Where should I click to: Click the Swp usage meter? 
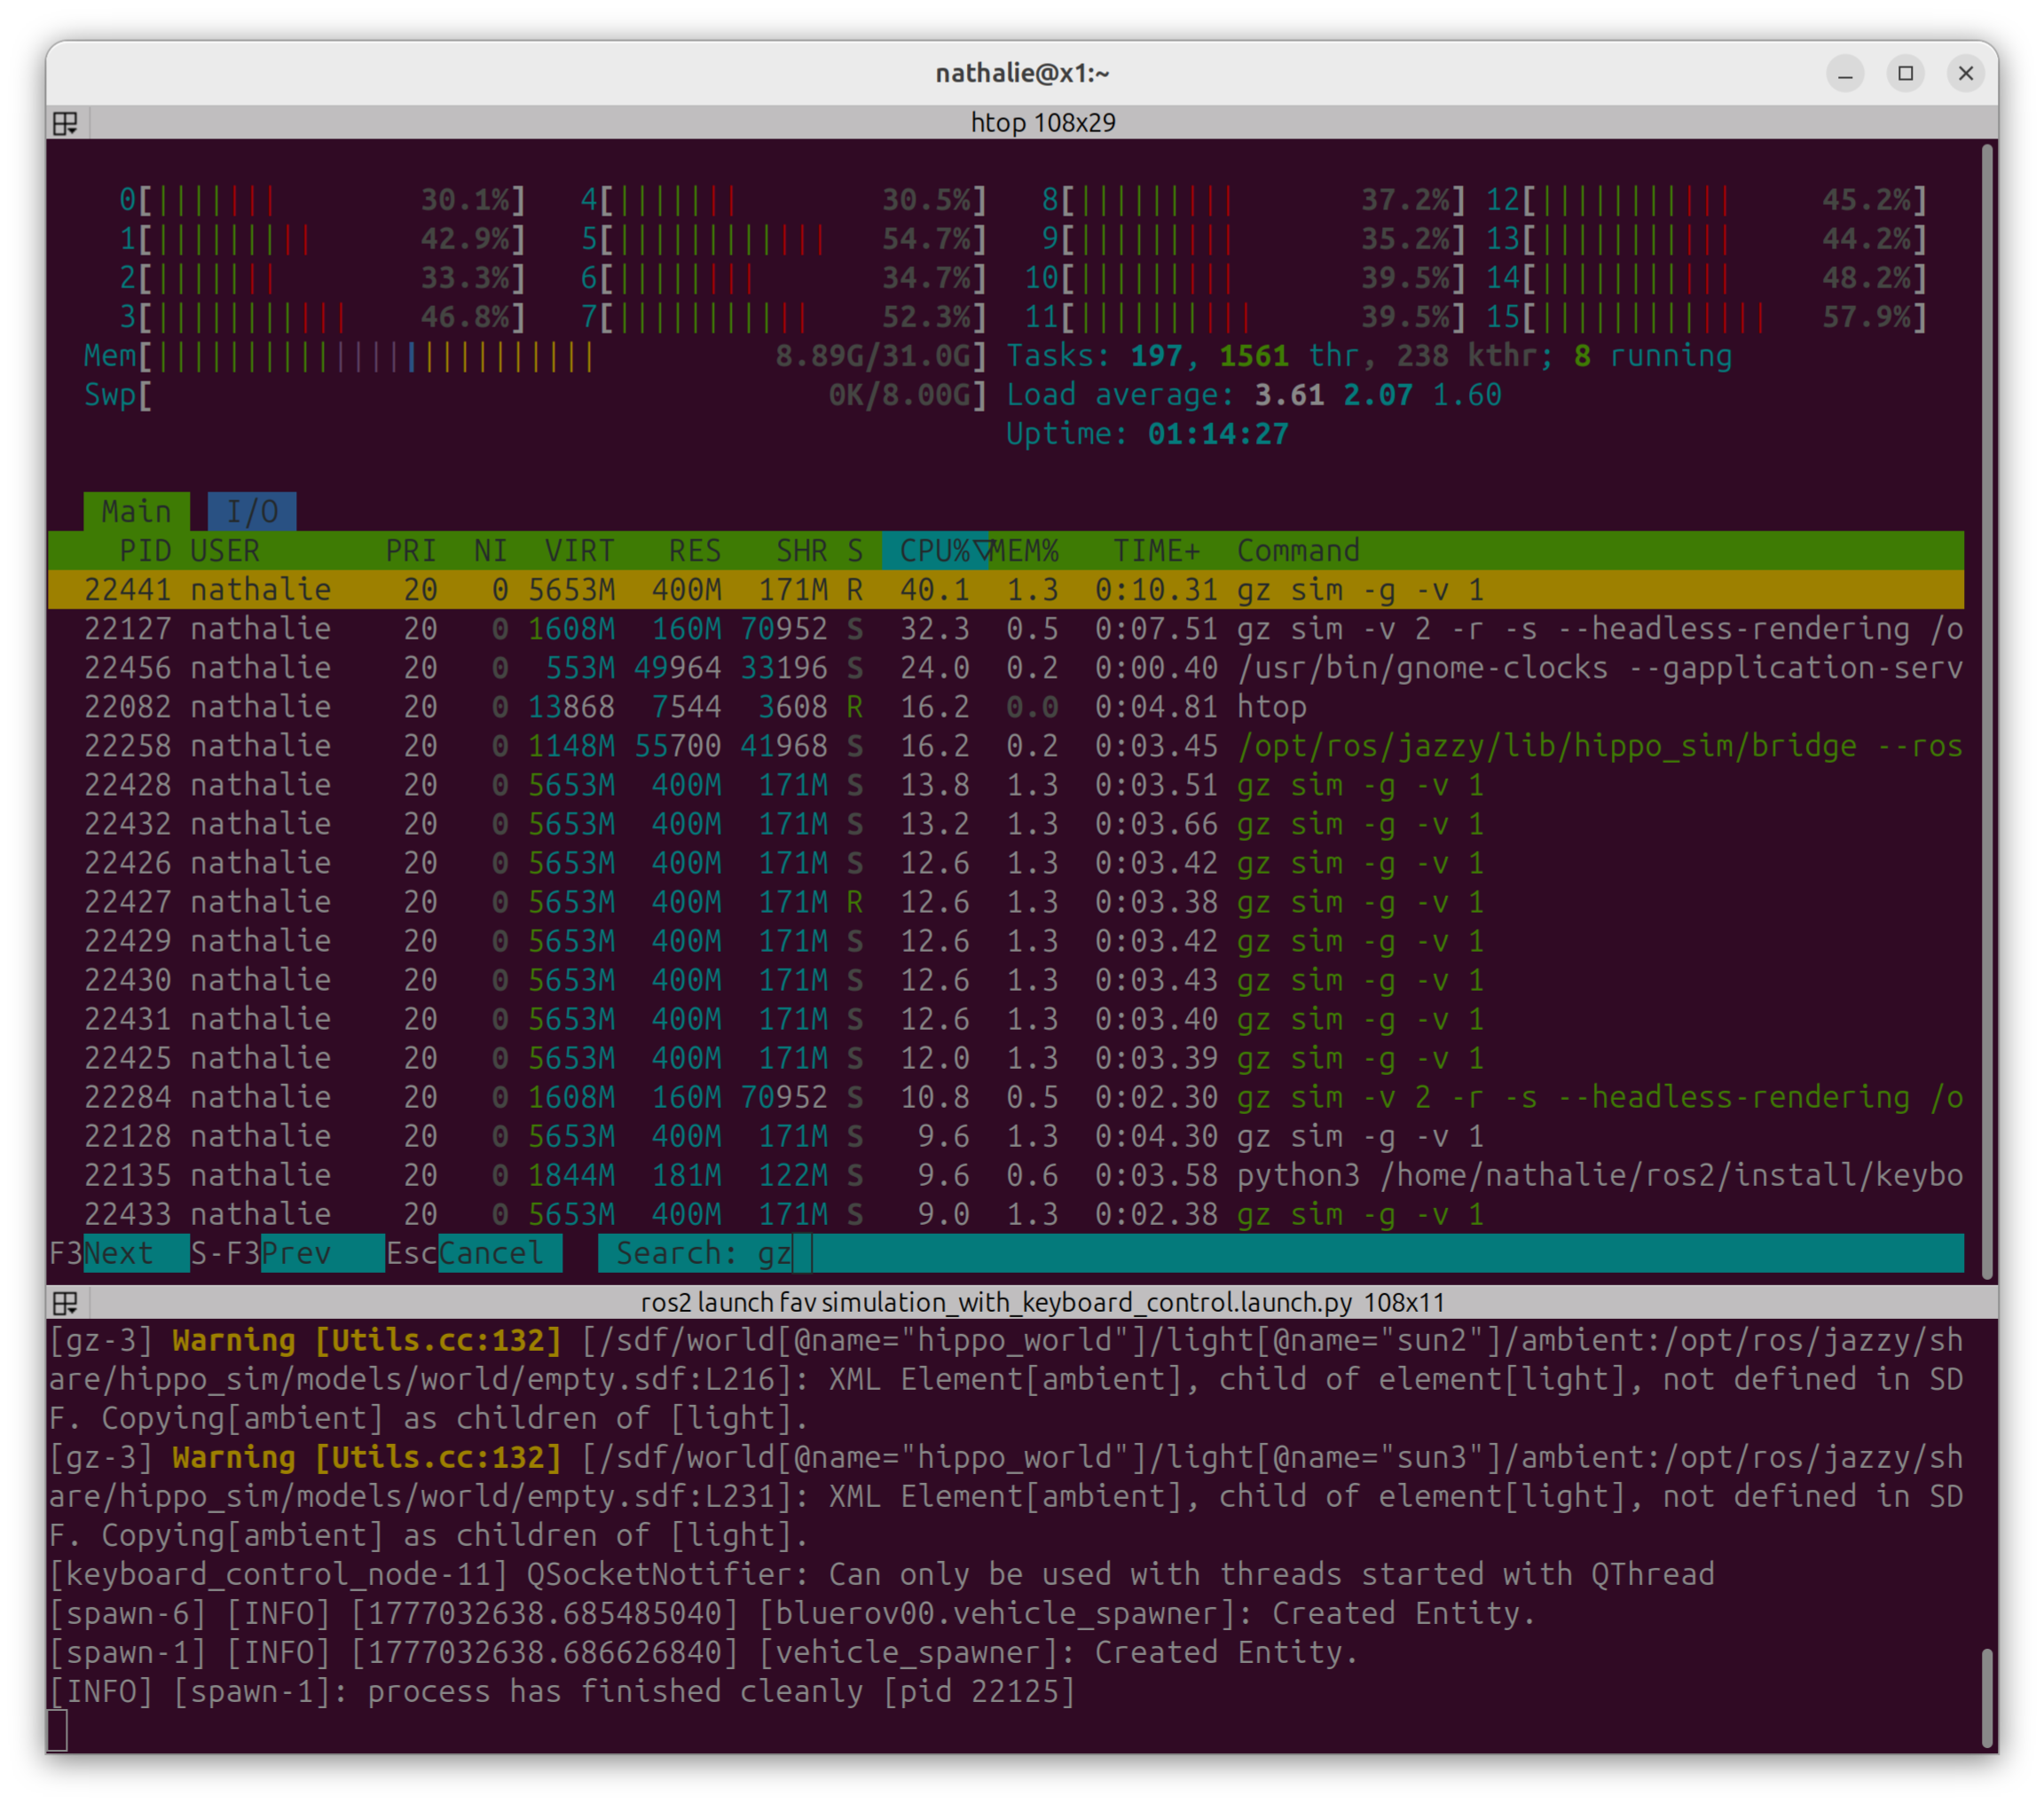[x=536, y=395]
